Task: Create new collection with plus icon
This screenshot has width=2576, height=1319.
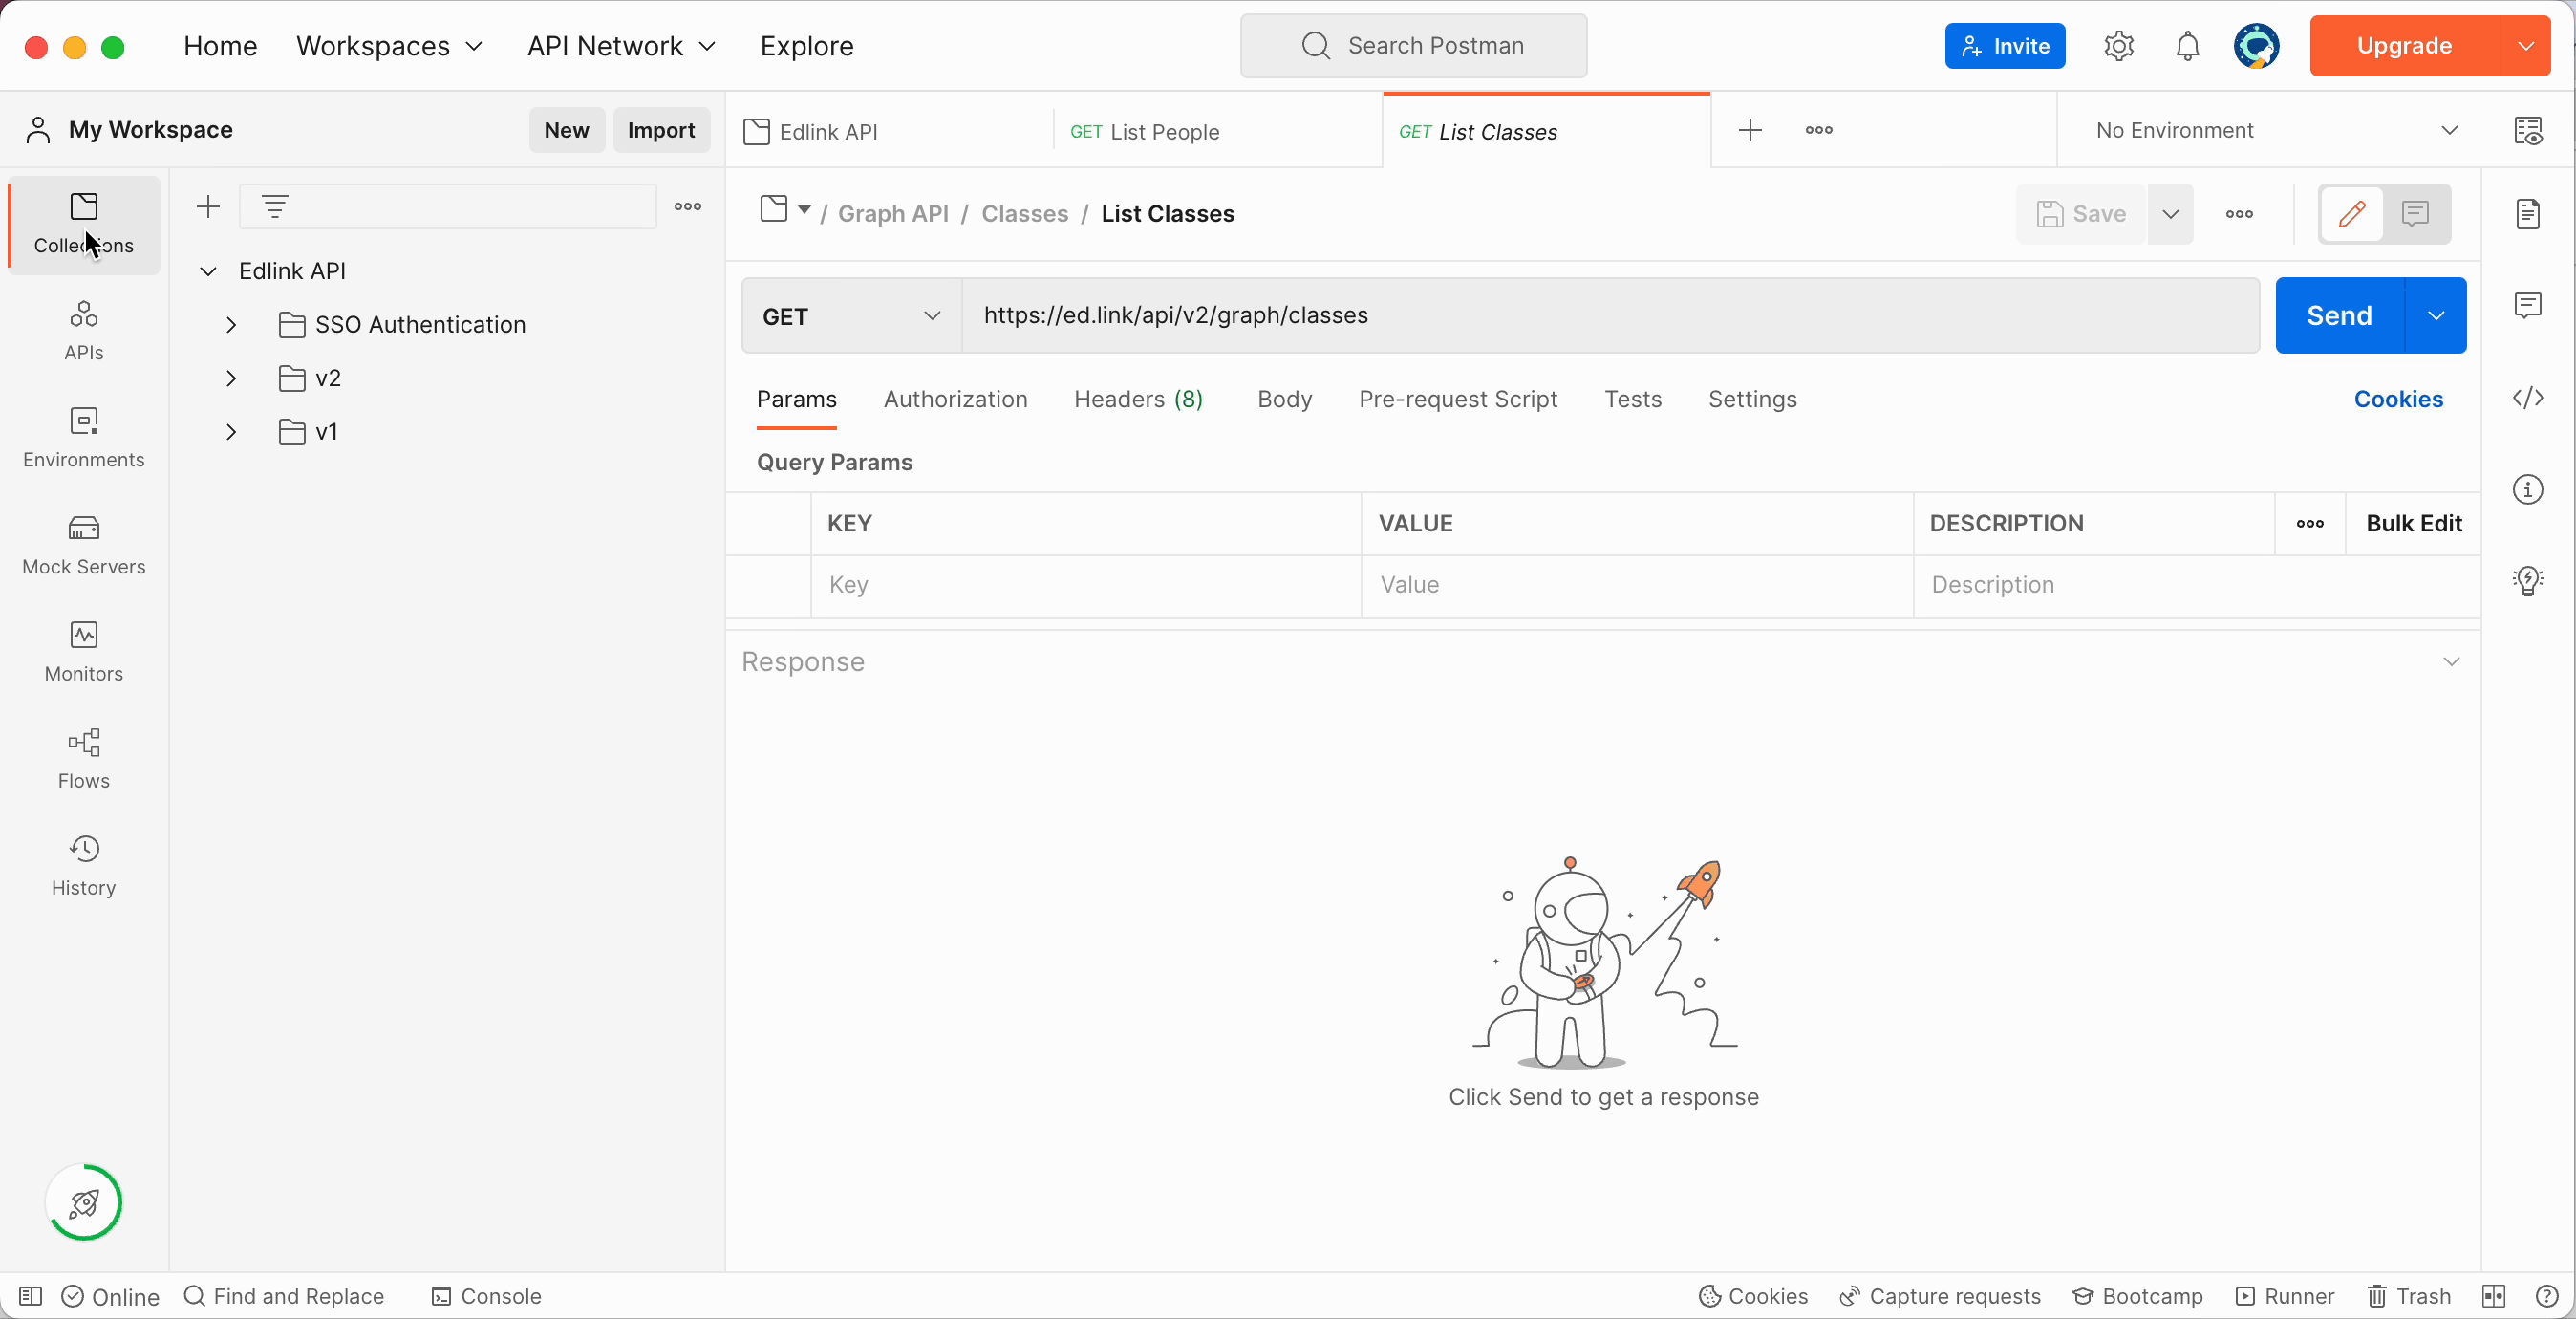Action: (x=208, y=207)
